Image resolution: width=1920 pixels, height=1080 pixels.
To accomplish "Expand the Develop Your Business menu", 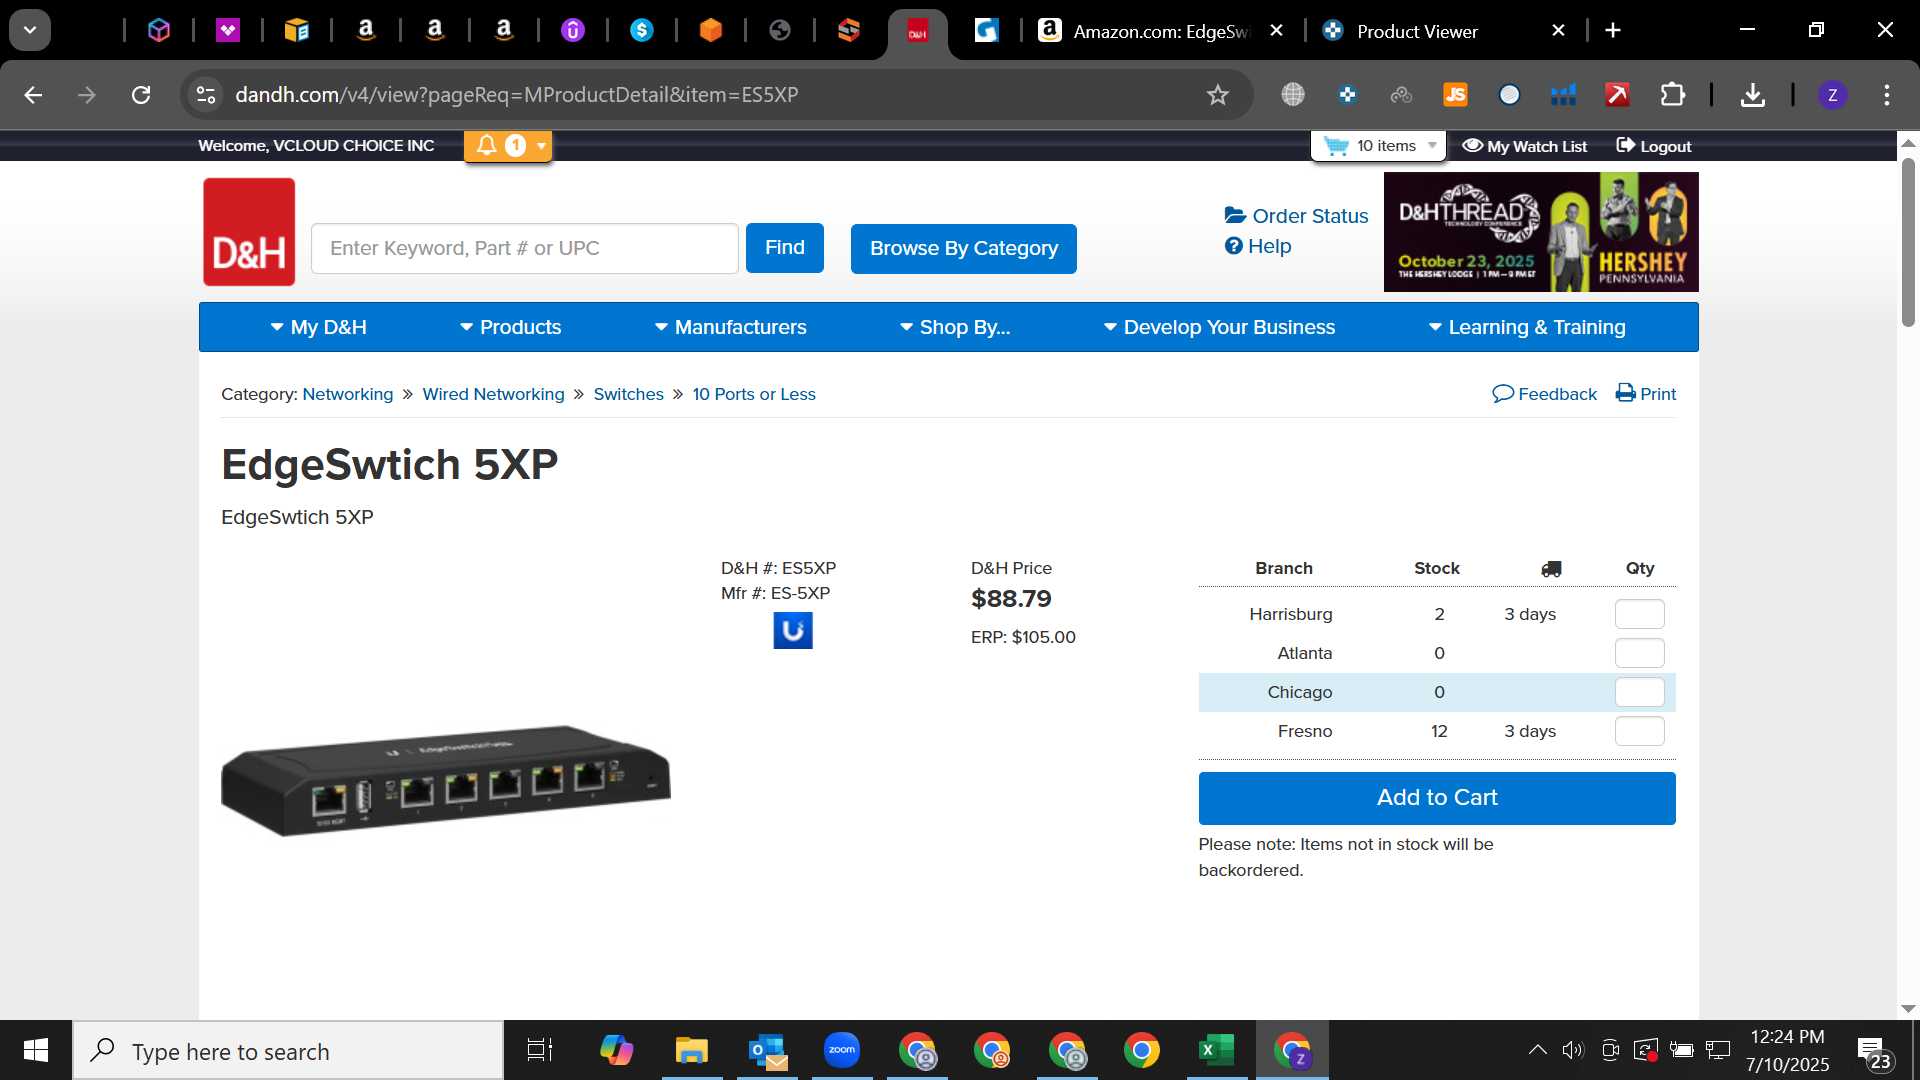I will 1219,327.
